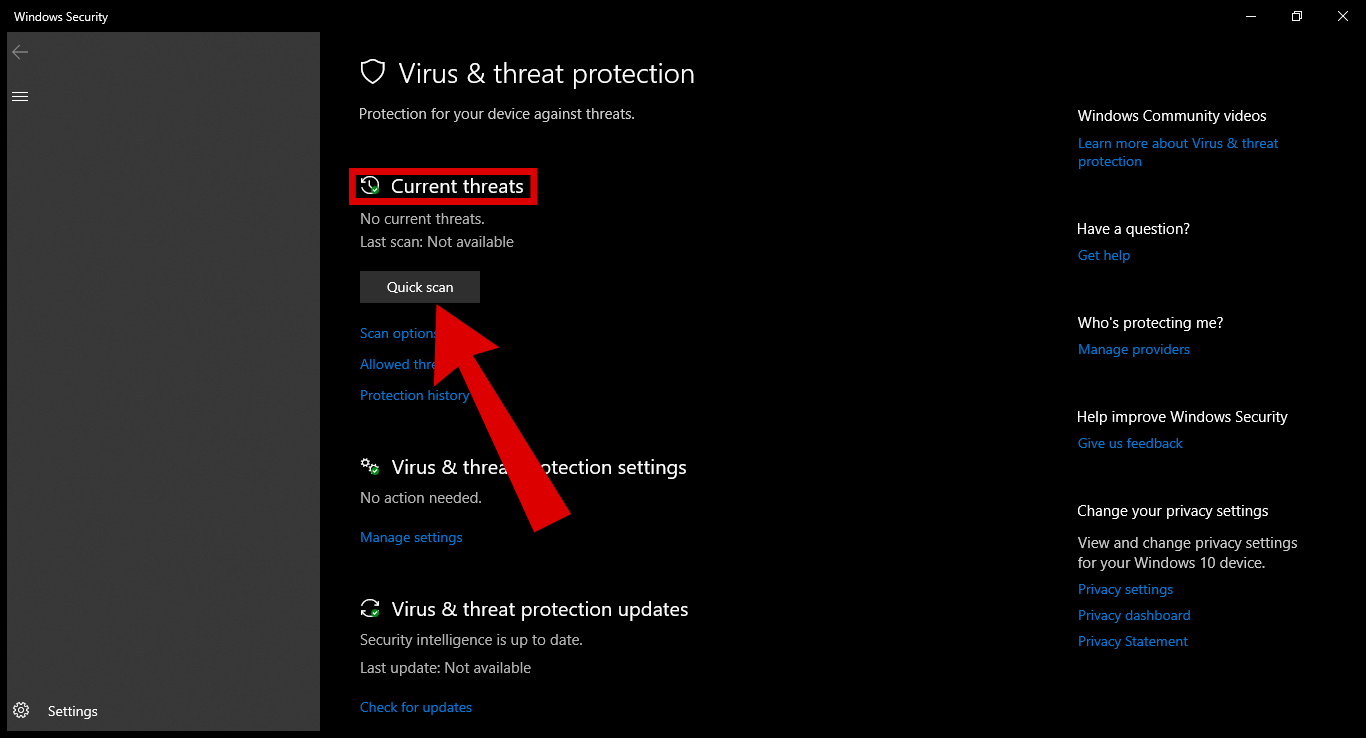This screenshot has height=738, width=1366.
Task: Click the Current threats clock icon
Action: coord(370,186)
